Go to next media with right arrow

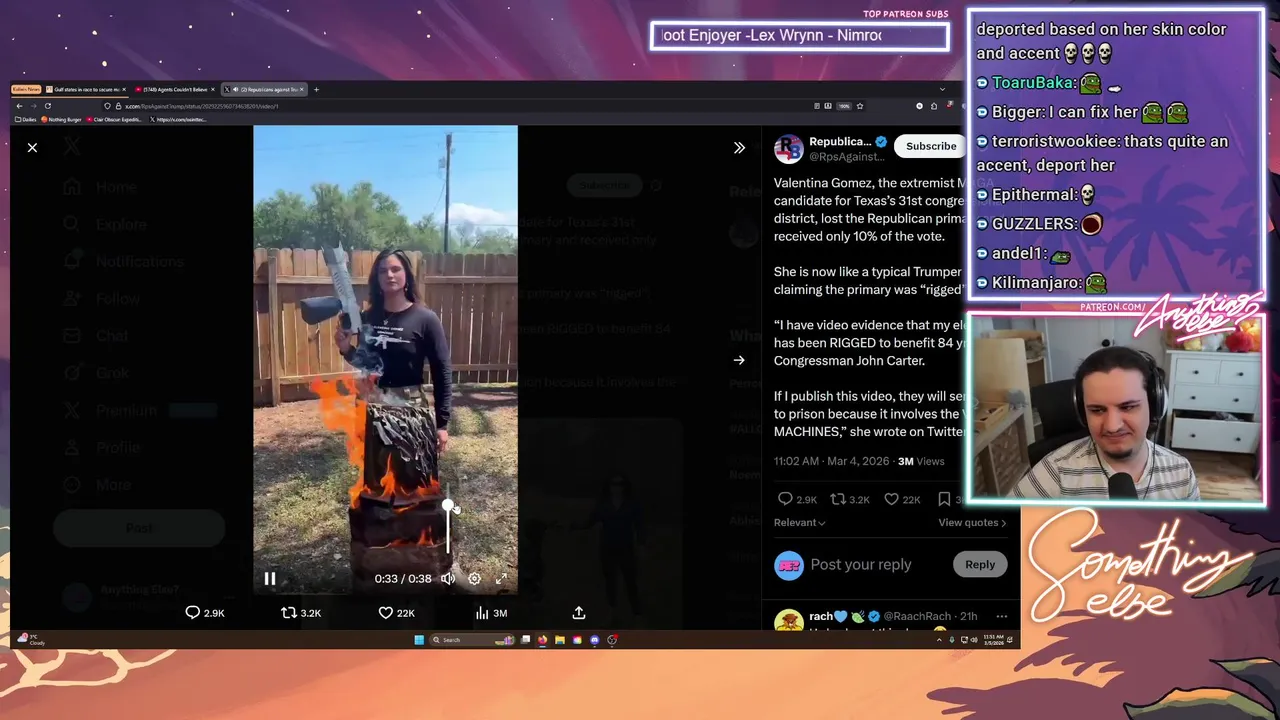(x=739, y=360)
